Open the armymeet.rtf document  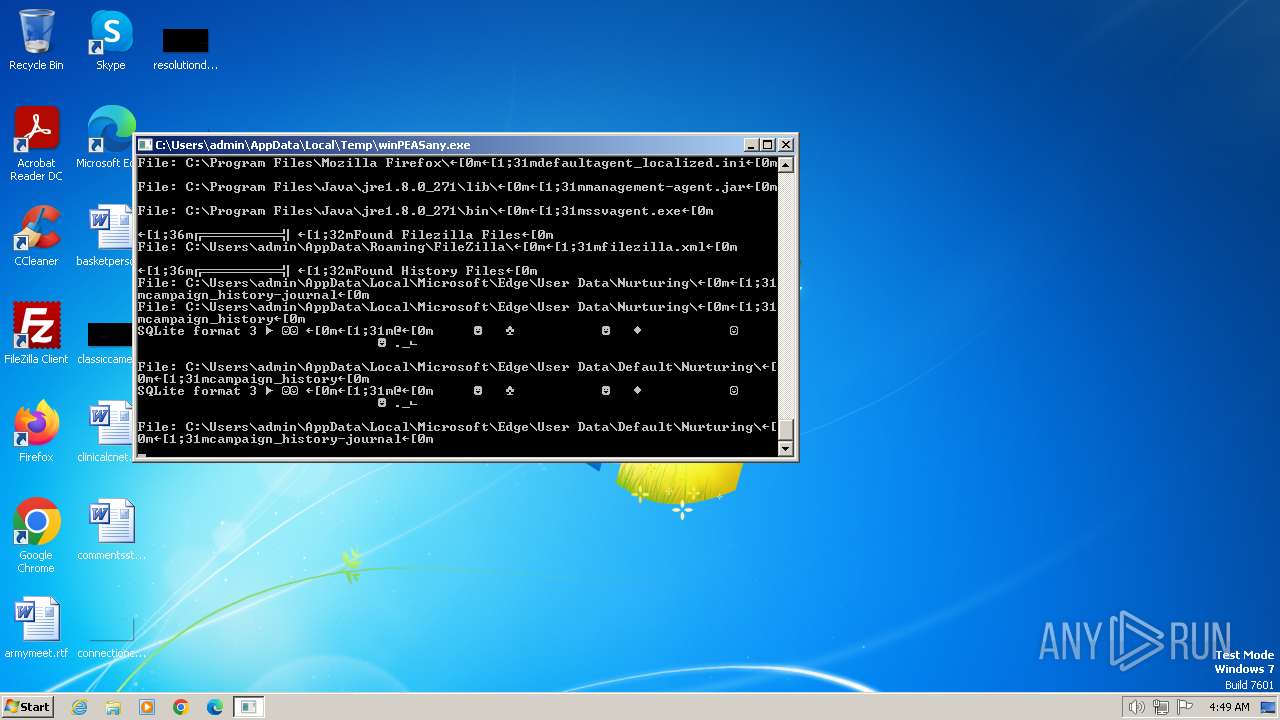pyautogui.click(x=36, y=628)
